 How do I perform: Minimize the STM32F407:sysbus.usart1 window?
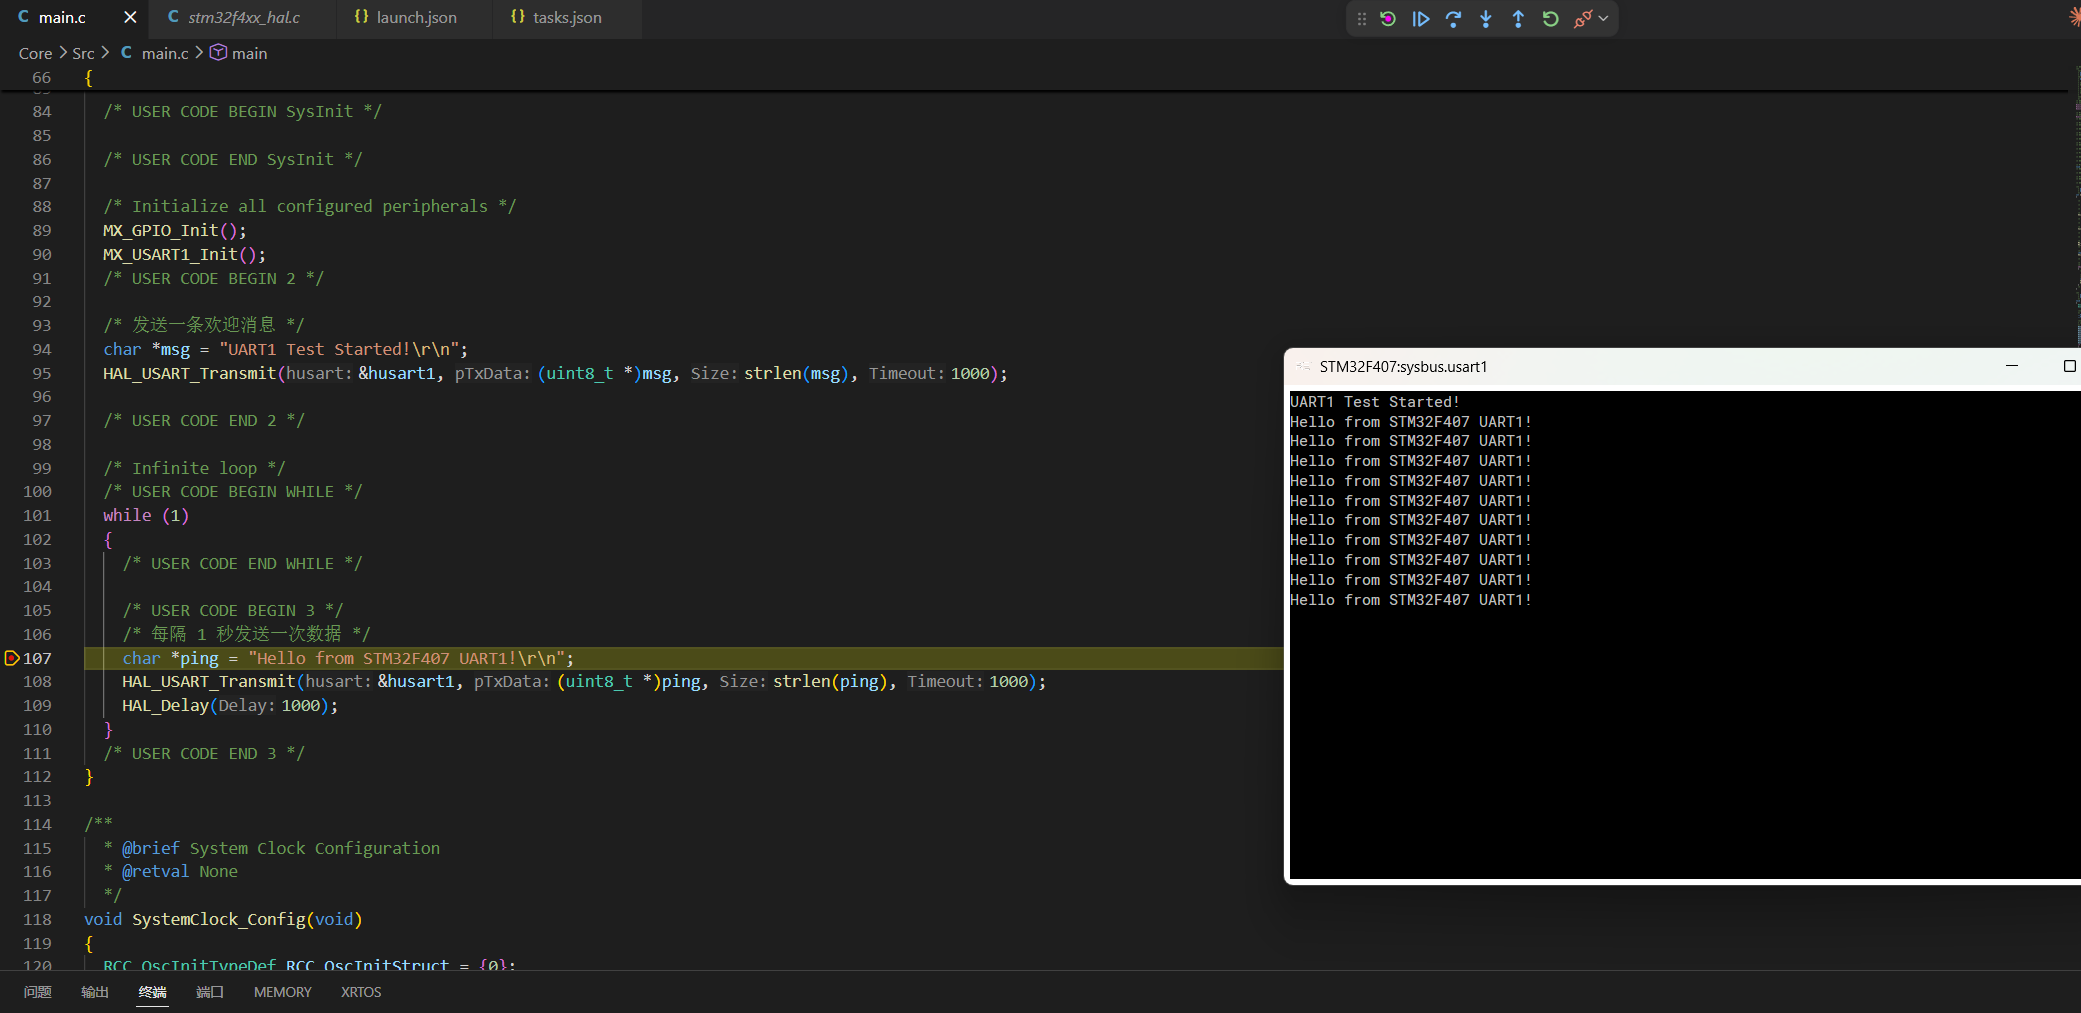(2012, 367)
